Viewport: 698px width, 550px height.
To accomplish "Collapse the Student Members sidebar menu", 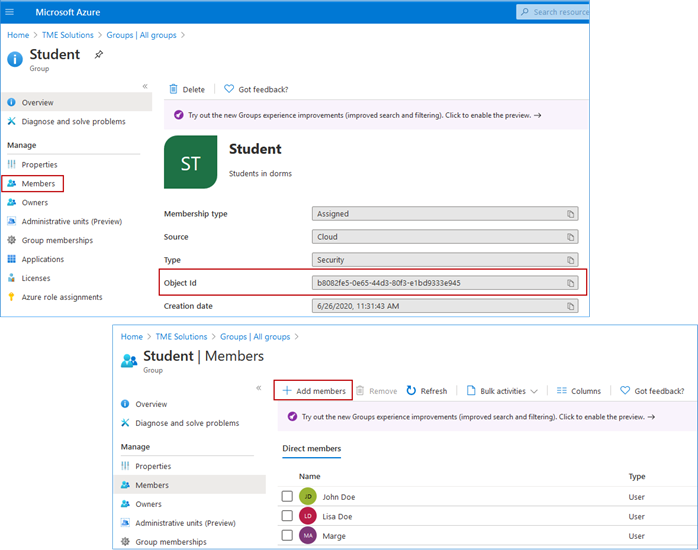I will point(259,388).
